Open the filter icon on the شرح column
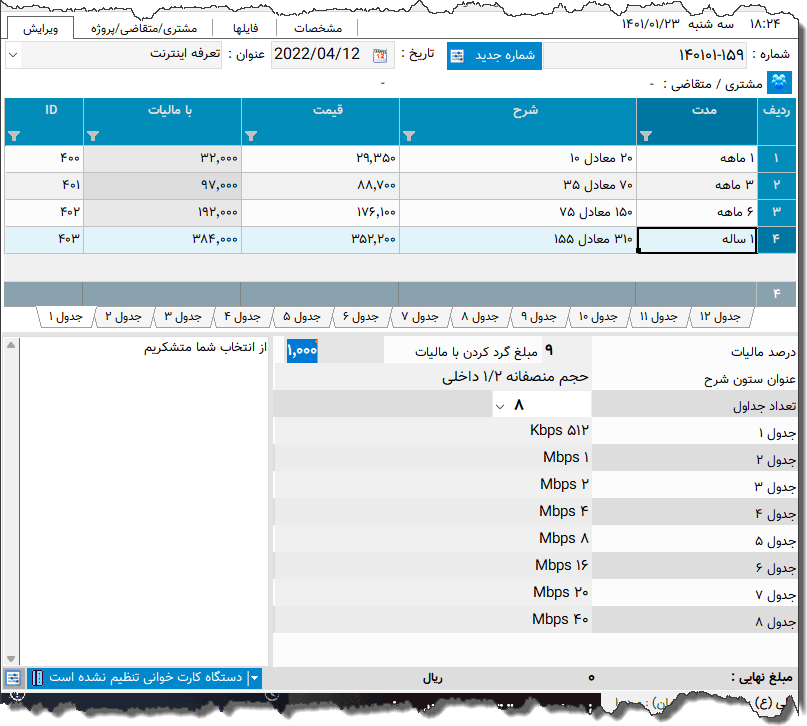The height and width of the screenshot is (726, 807). click(x=409, y=134)
